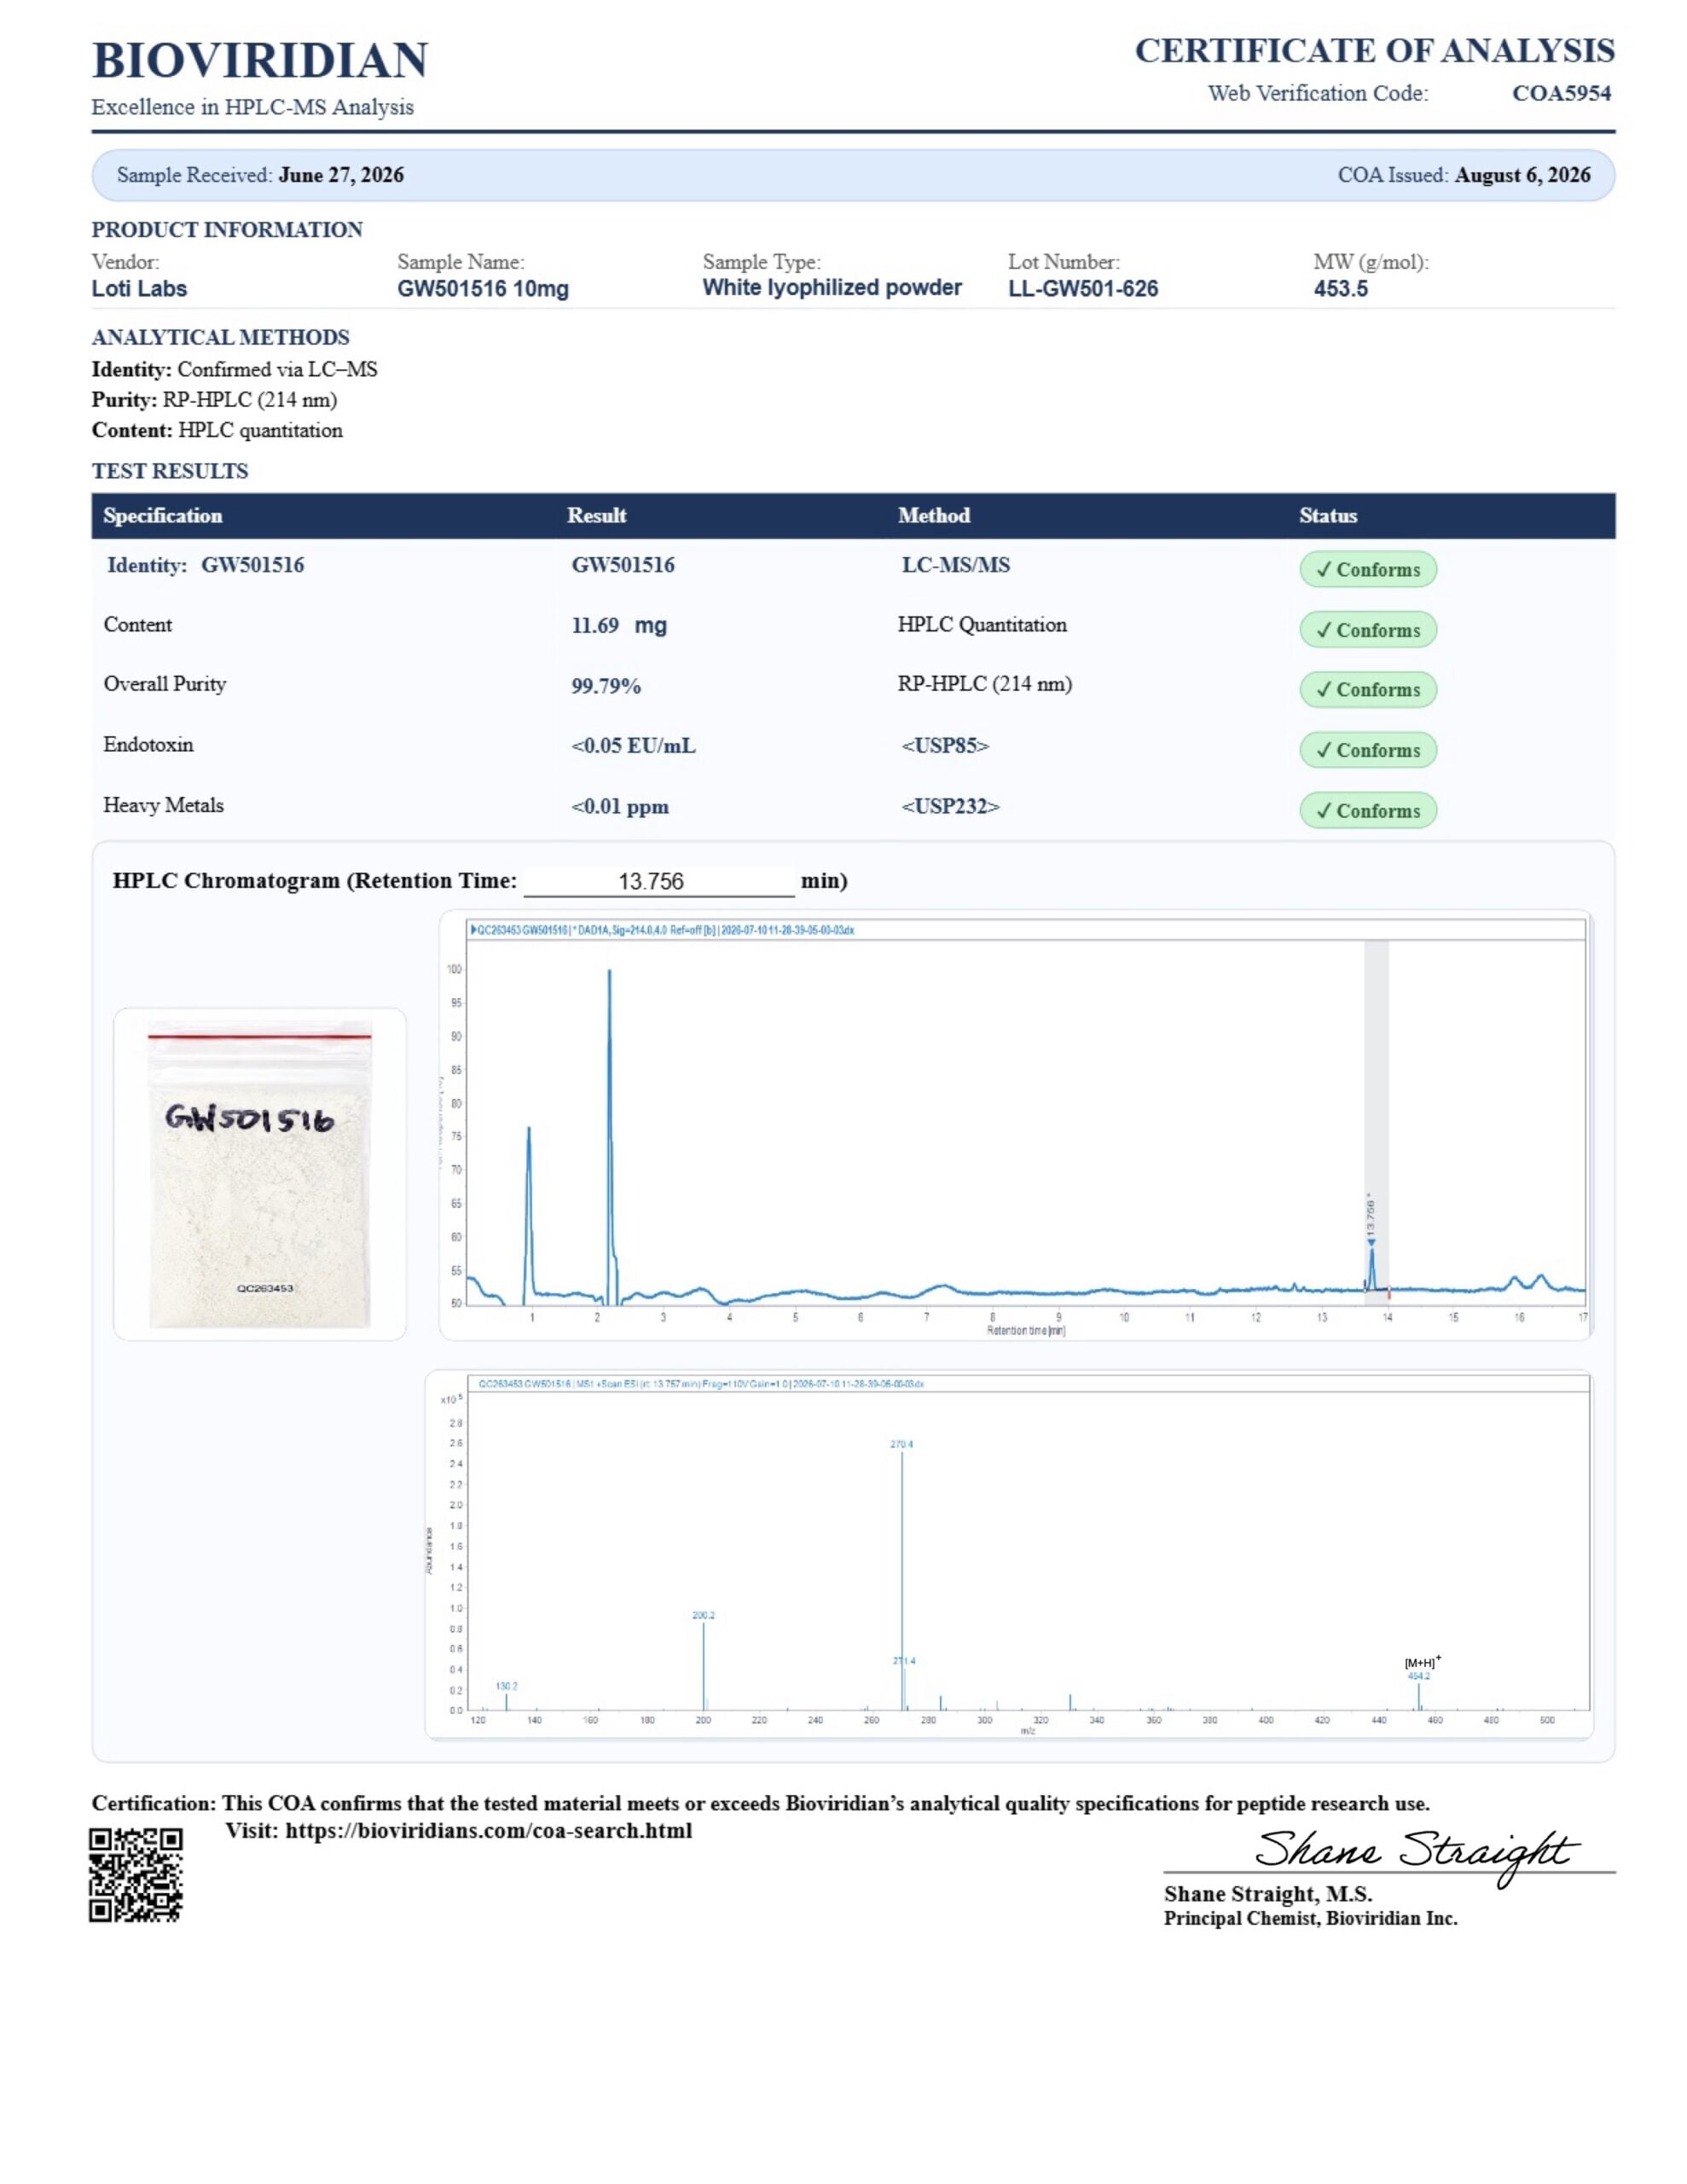Click the [M+H]+ 454.2 peak label
The width and height of the screenshot is (1687, 2184).
[x=1421, y=1669]
